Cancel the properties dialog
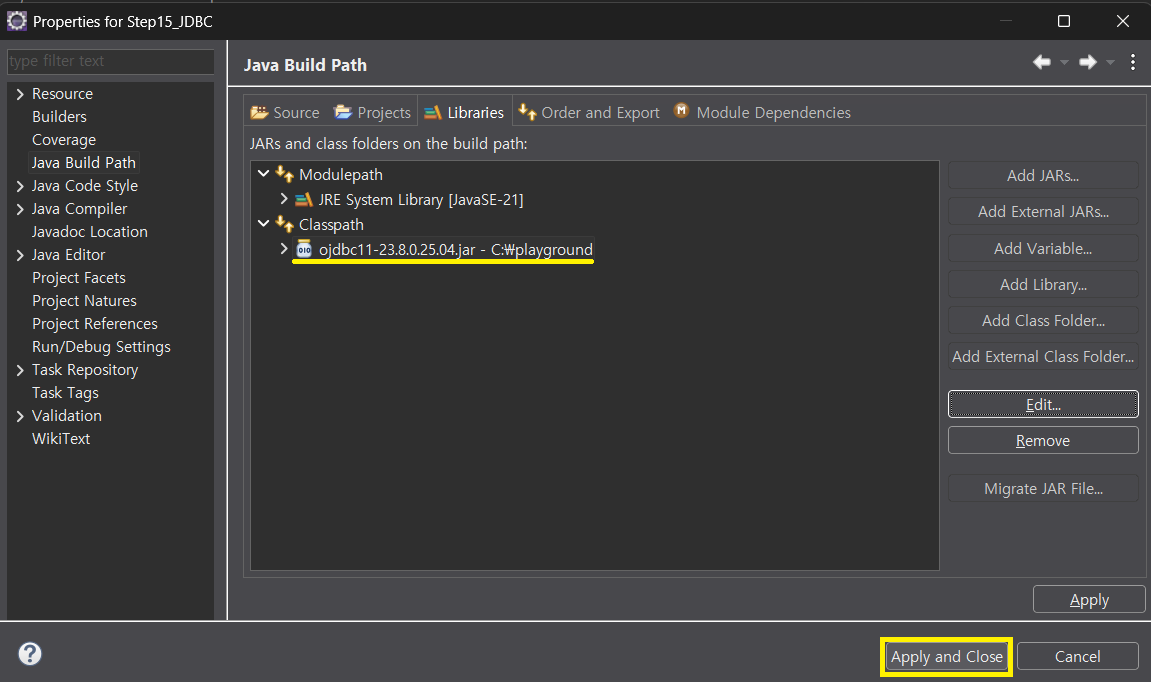The height and width of the screenshot is (682, 1151). pos(1077,656)
